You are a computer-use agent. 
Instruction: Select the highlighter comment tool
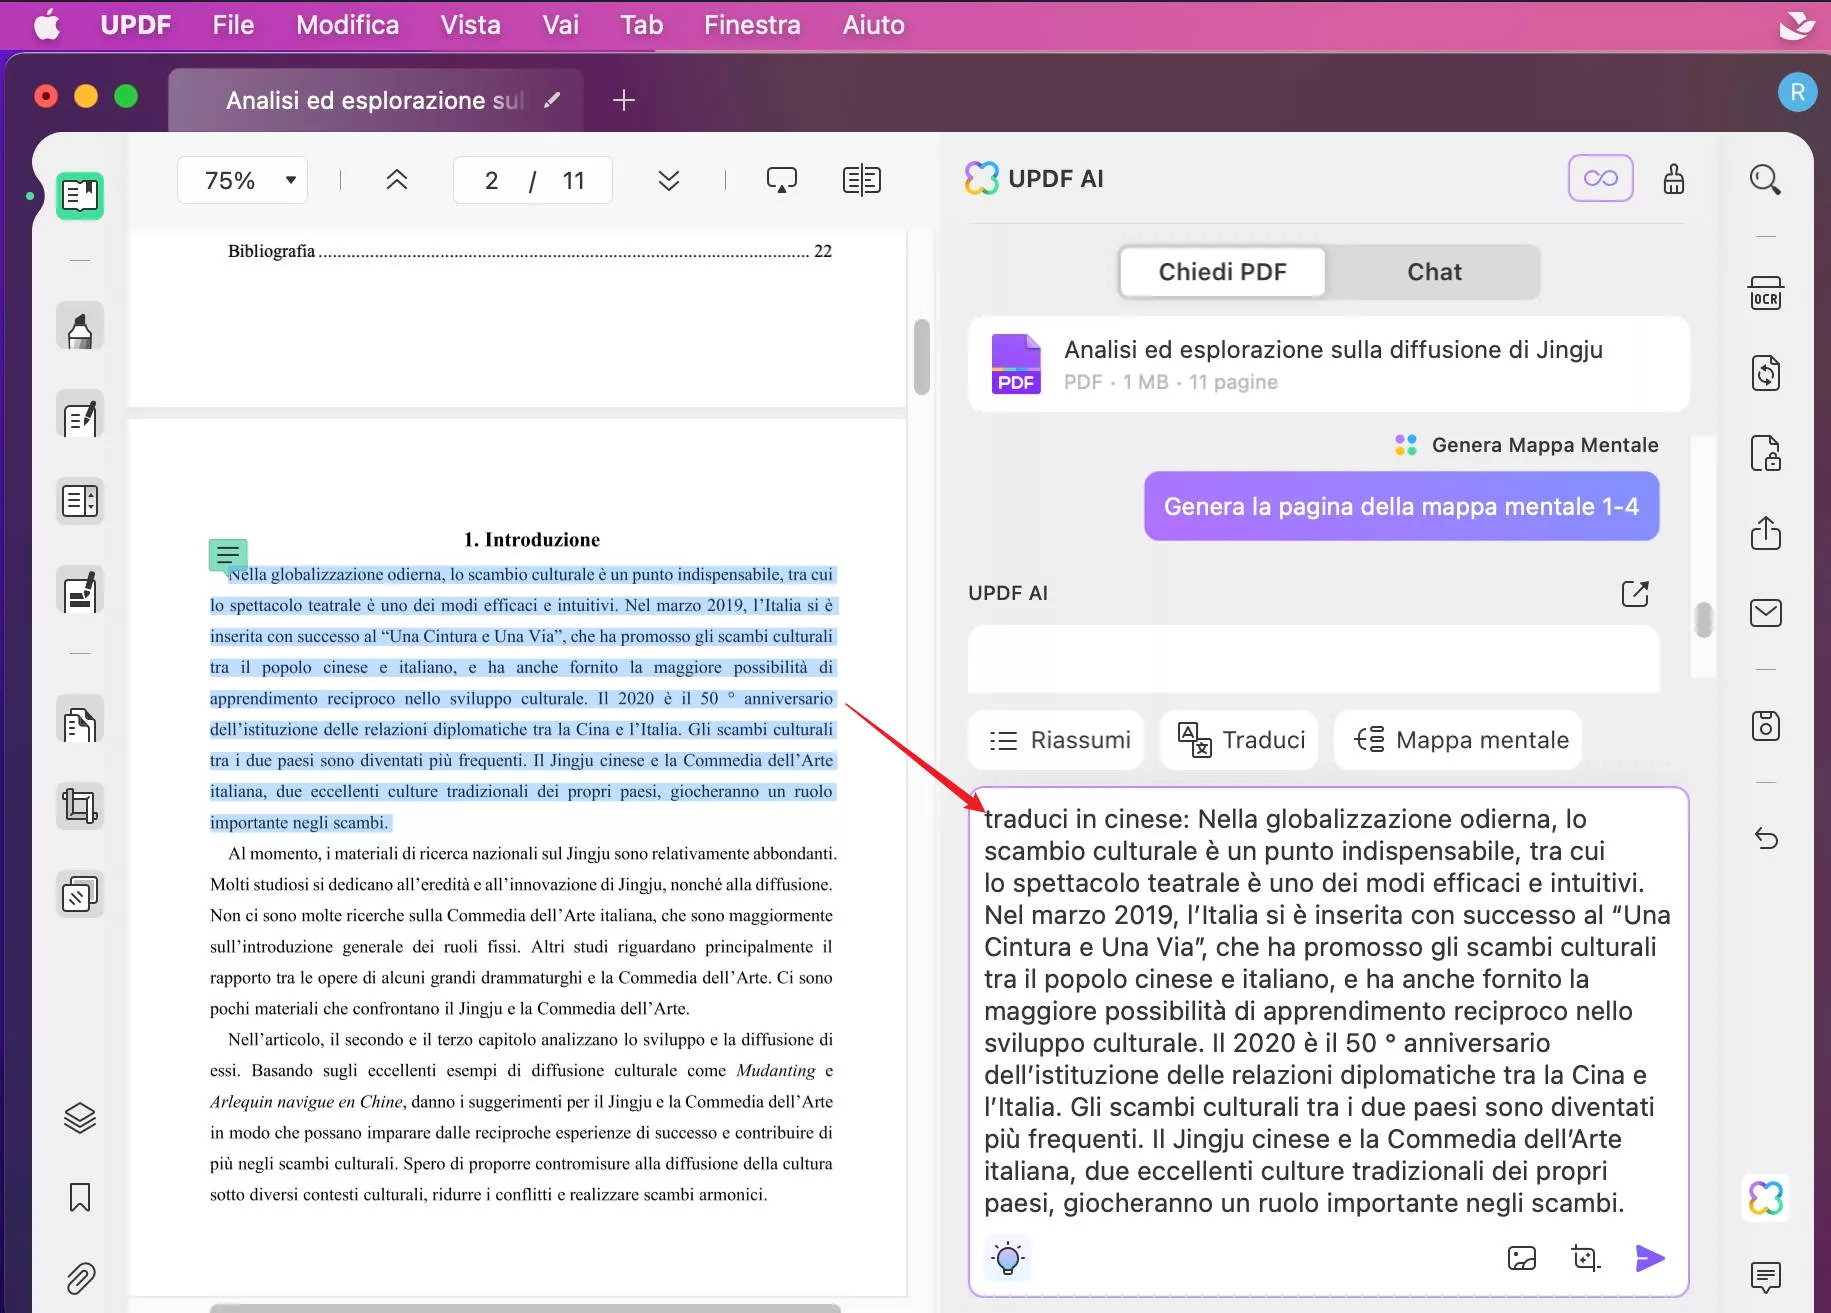coord(80,327)
